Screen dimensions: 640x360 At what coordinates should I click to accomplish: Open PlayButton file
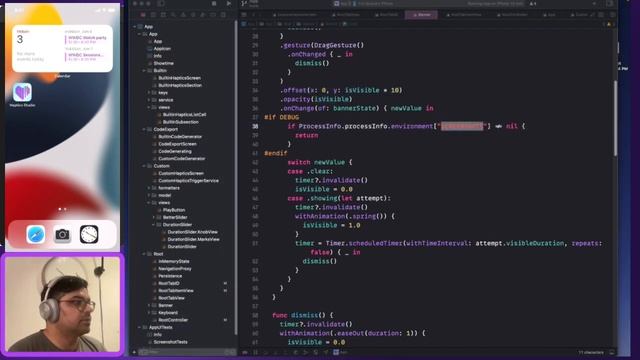point(173,210)
